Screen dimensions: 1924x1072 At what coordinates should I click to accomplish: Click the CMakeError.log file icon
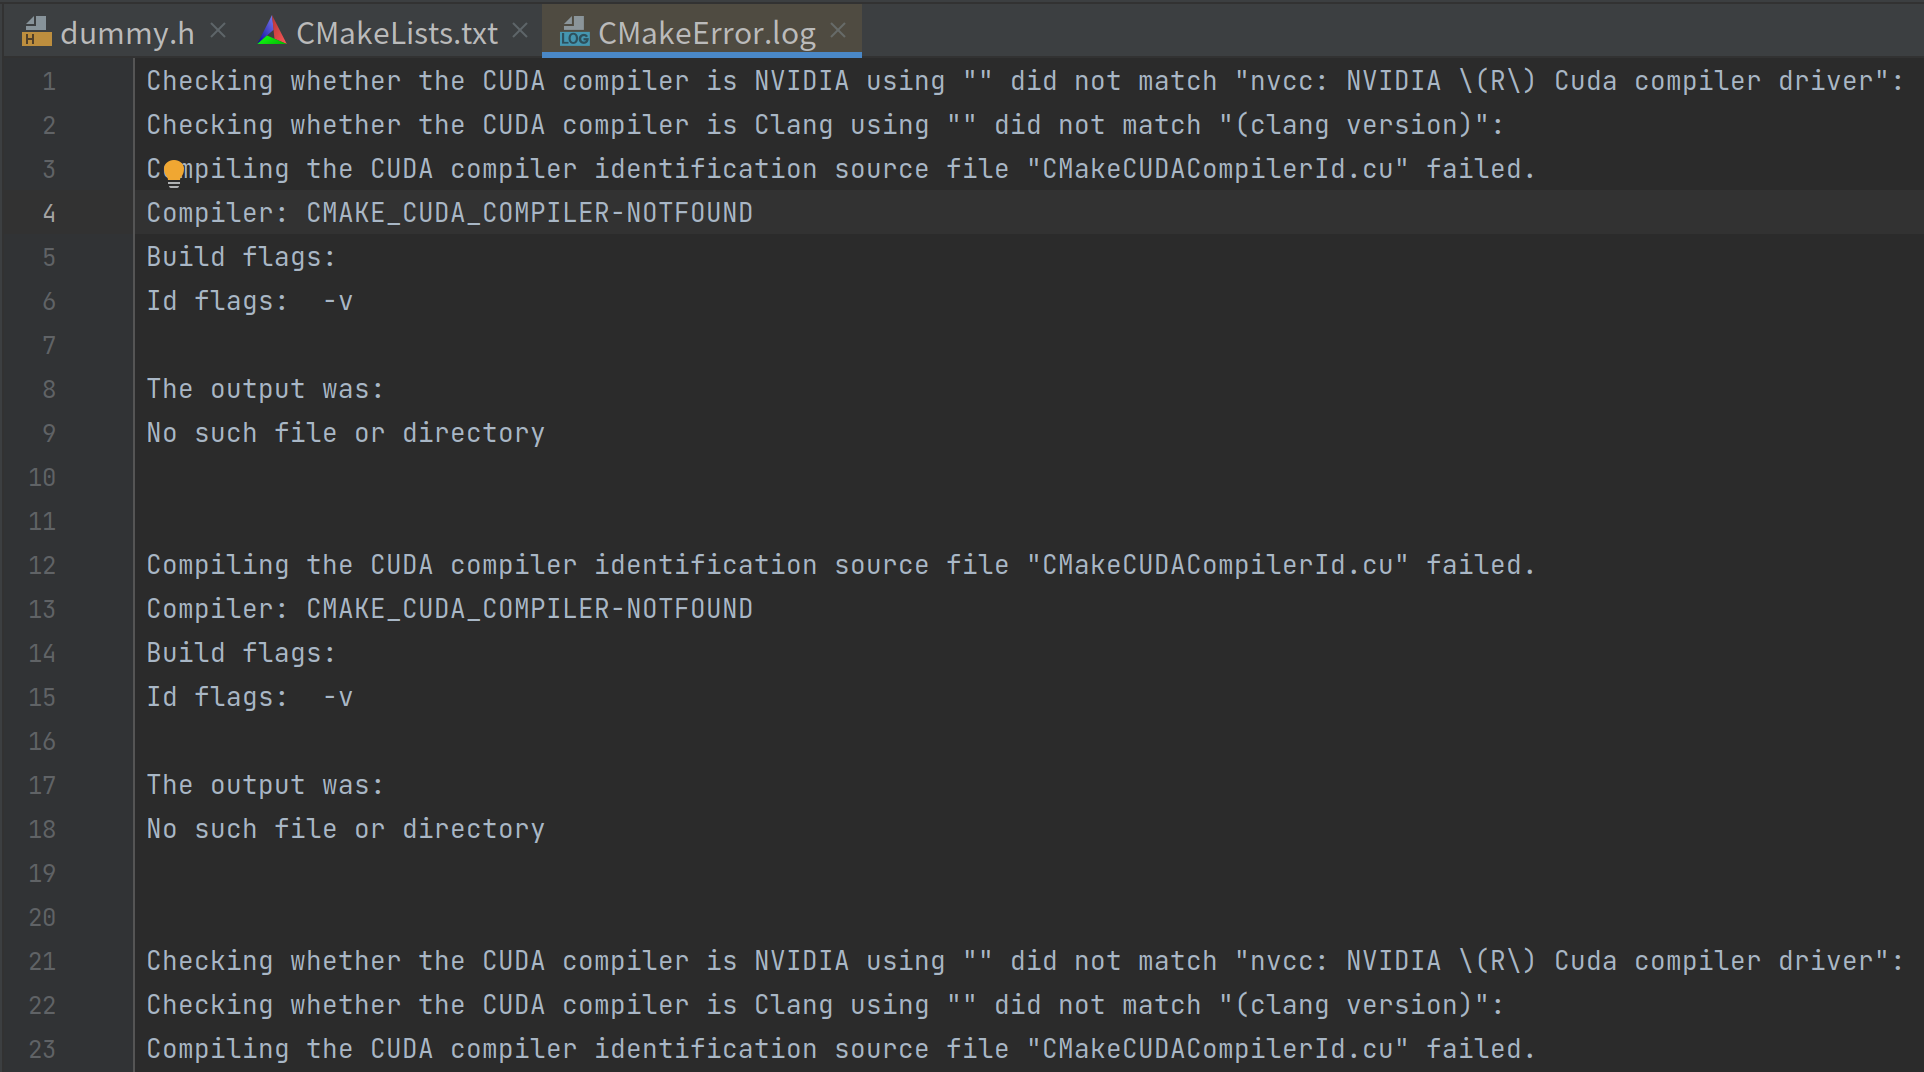[x=574, y=32]
